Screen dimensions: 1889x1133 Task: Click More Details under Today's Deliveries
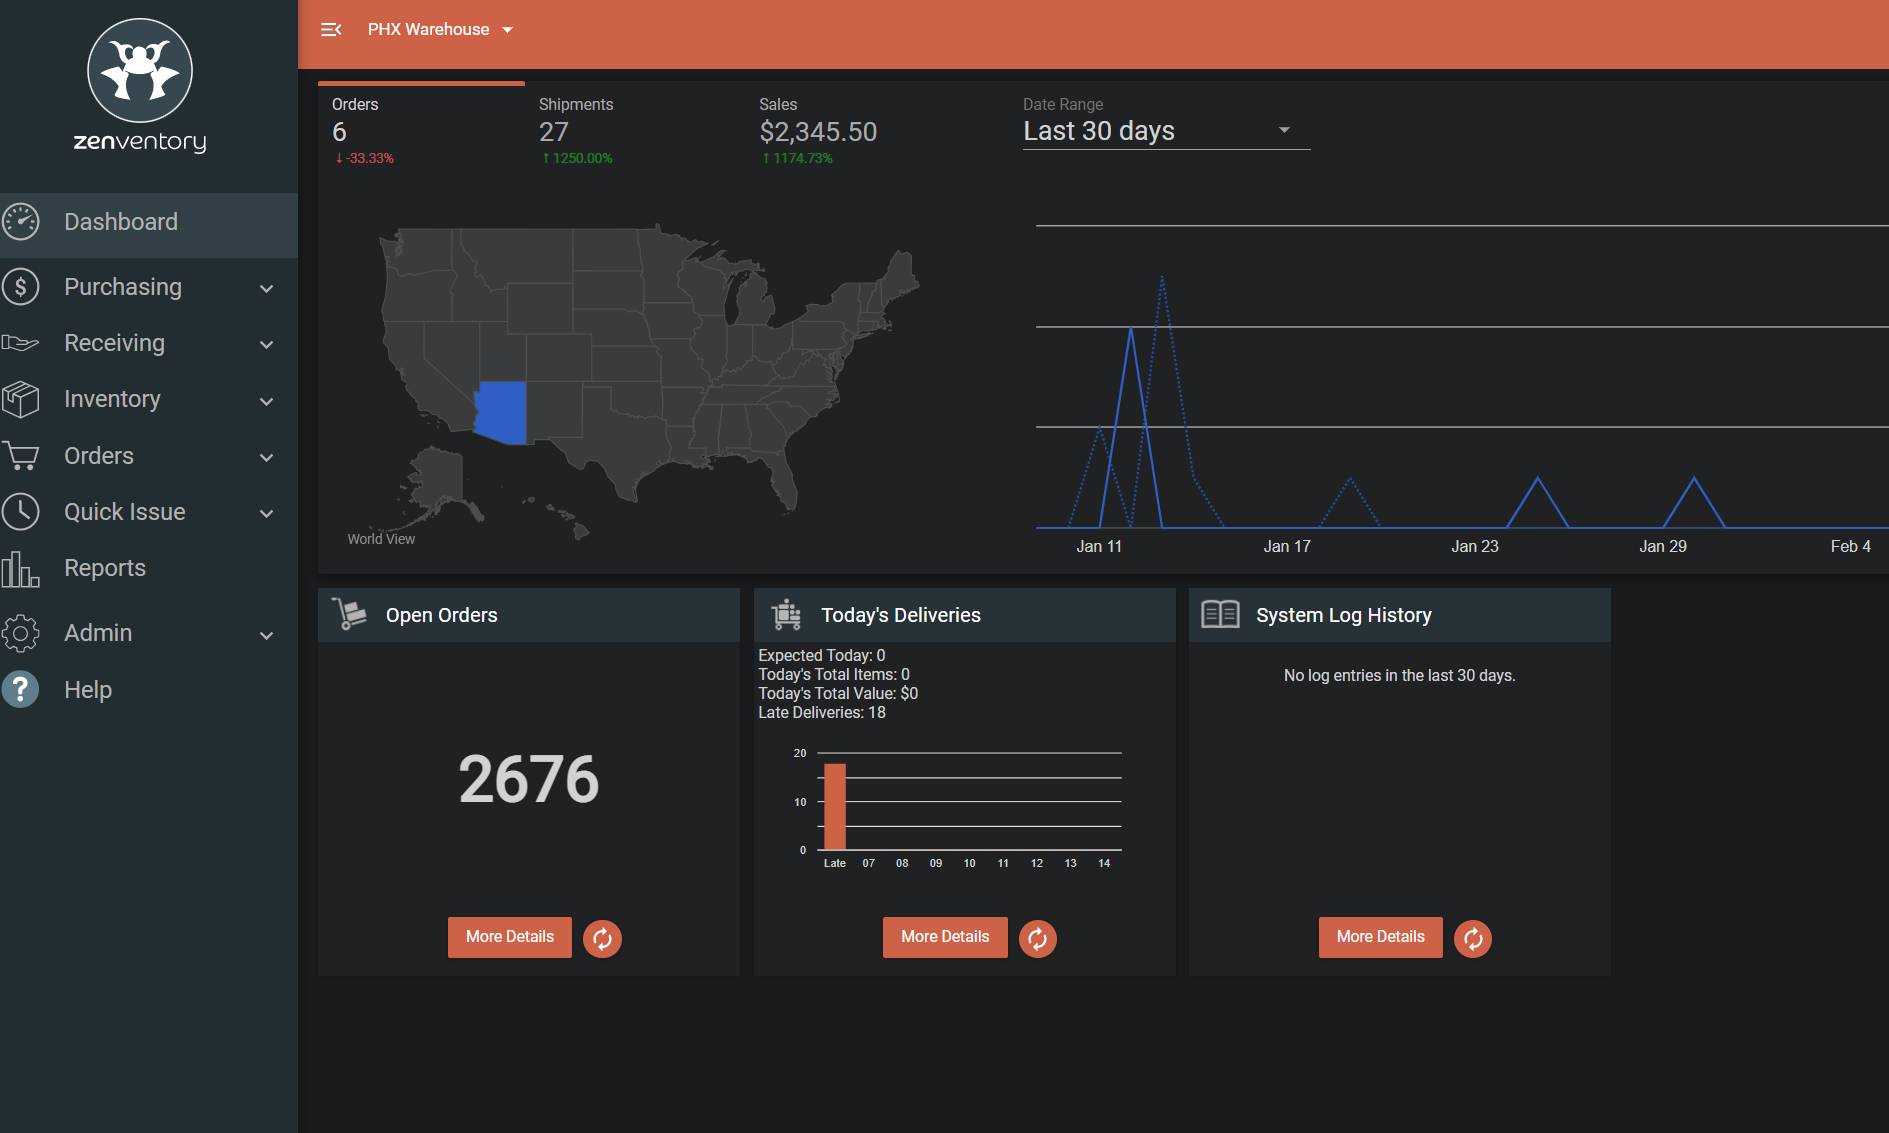(x=944, y=937)
